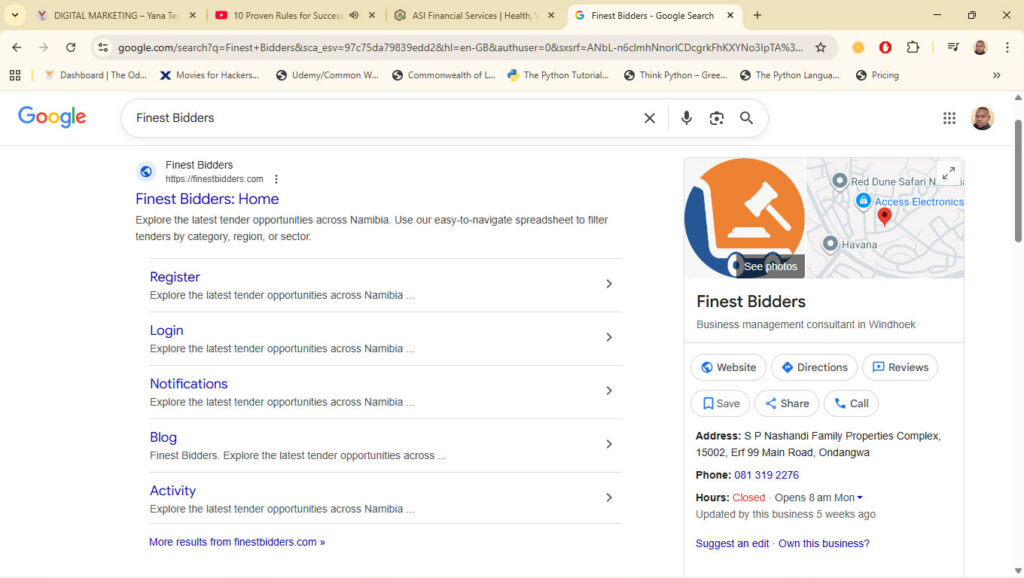Image resolution: width=1024 pixels, height=578 pixels.
Task: Open Udemy/Common W... bookmark
Action: [x=327, y=75]
